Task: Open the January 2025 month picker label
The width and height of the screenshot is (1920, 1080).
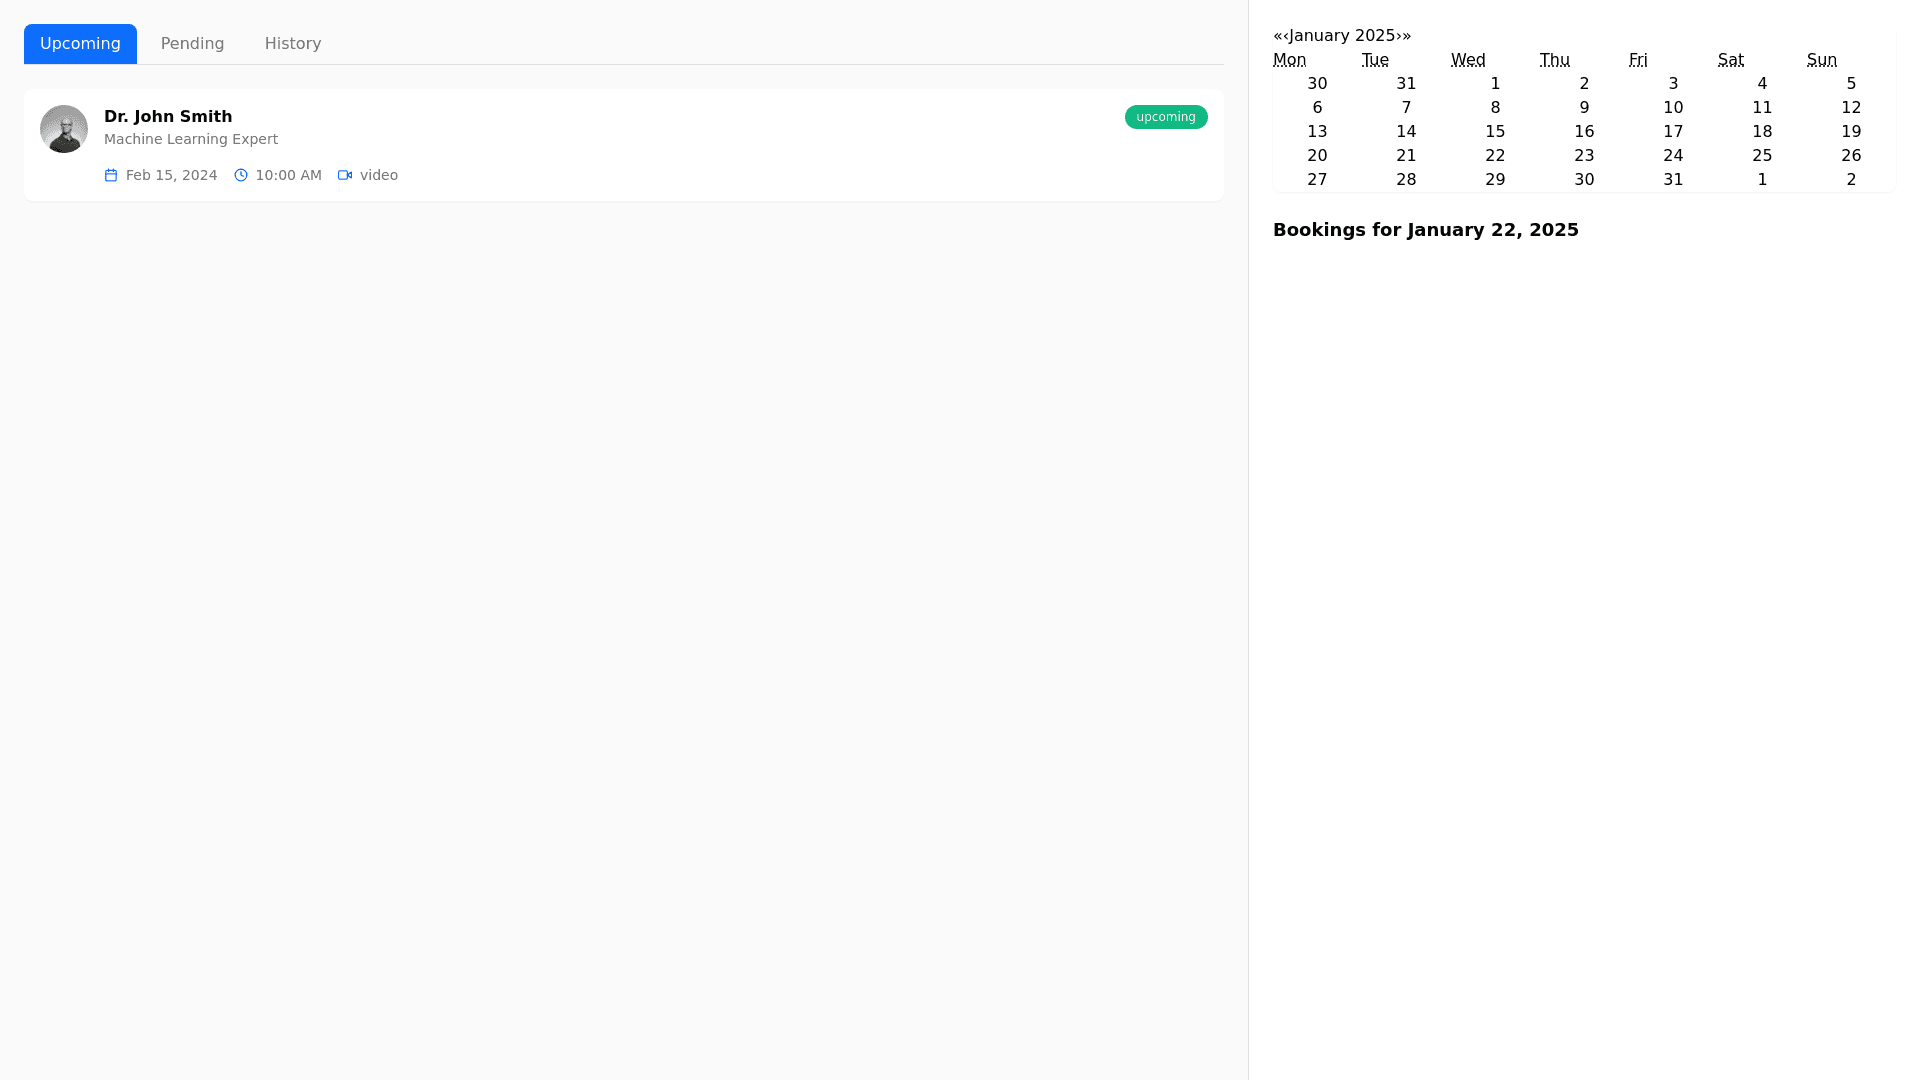Action: 1342,36
